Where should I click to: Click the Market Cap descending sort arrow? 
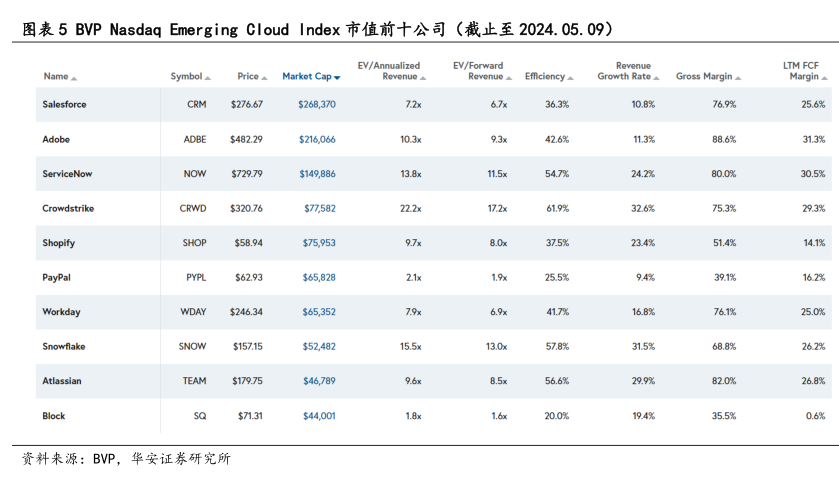pyautogui.click(x=337, y=78)
